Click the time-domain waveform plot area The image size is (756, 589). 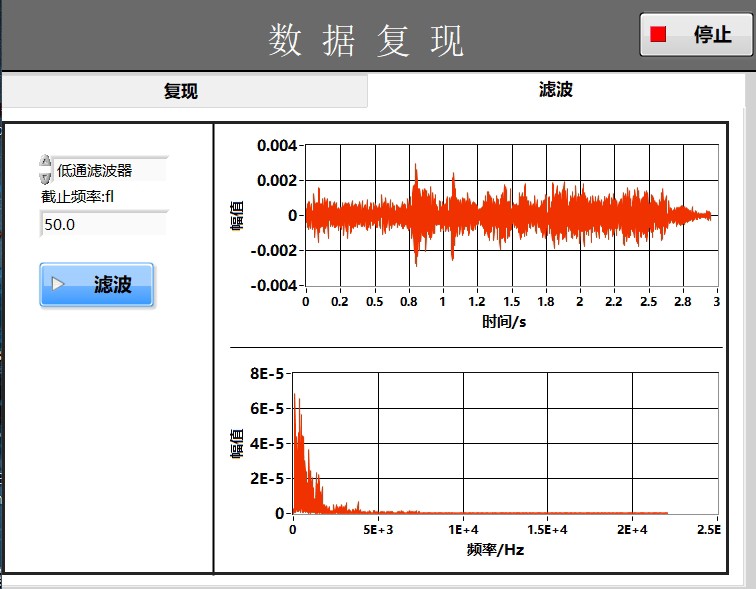click(x=512, y=215)
